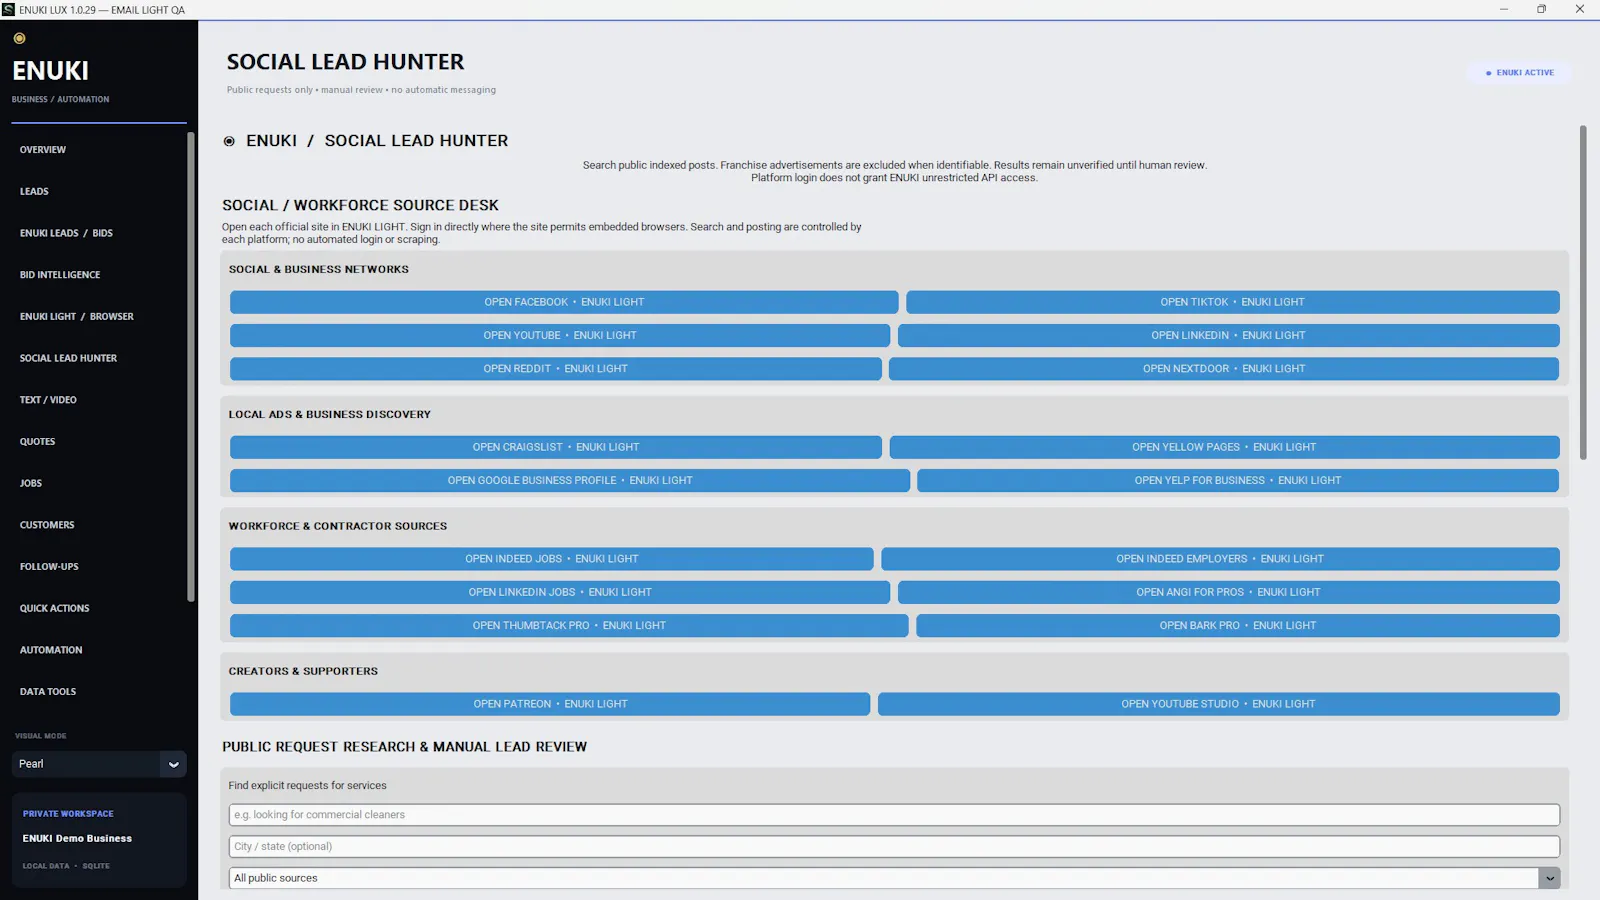The image size is (1600, 900).
Task: Select Social Lead Hunter in the sidebar
Action: pyautogui.click(x=68, y=358)
